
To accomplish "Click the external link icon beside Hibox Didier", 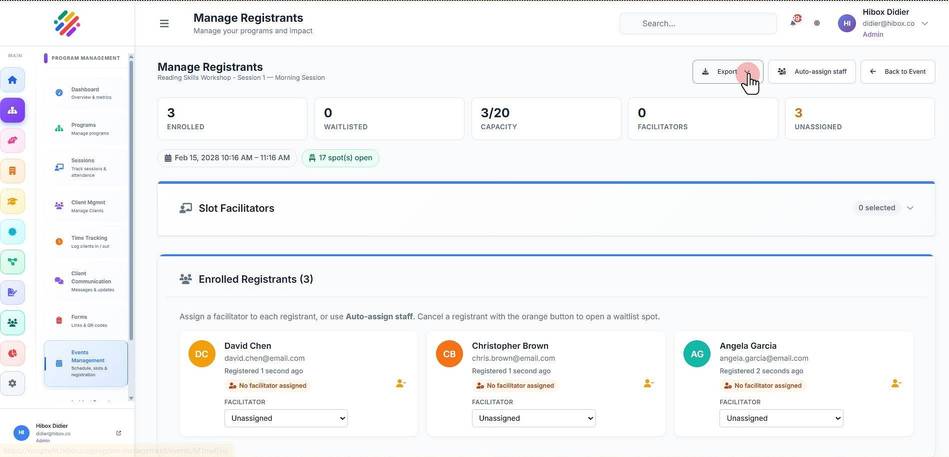I will (x=119, y=433).
